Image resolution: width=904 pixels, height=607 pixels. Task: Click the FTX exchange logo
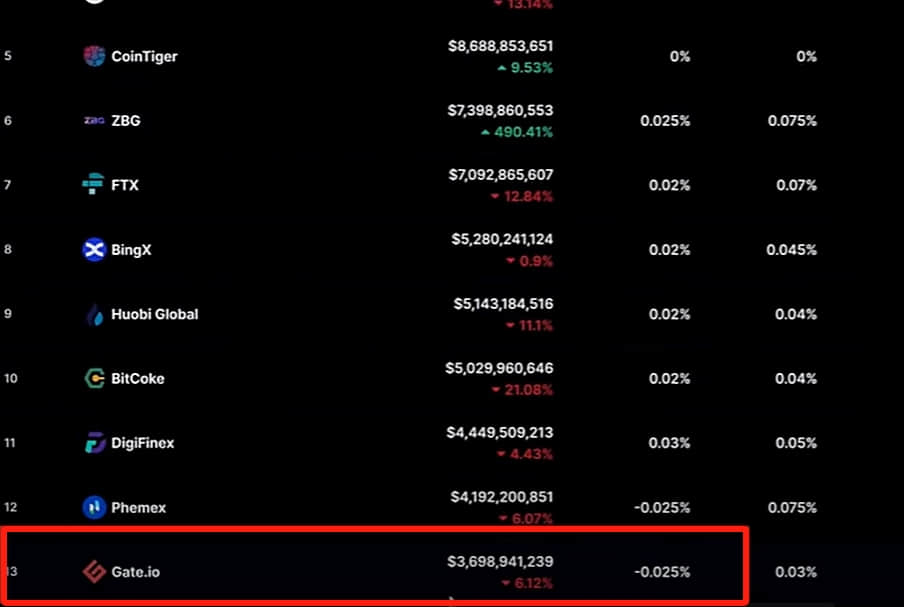[93, 184]
